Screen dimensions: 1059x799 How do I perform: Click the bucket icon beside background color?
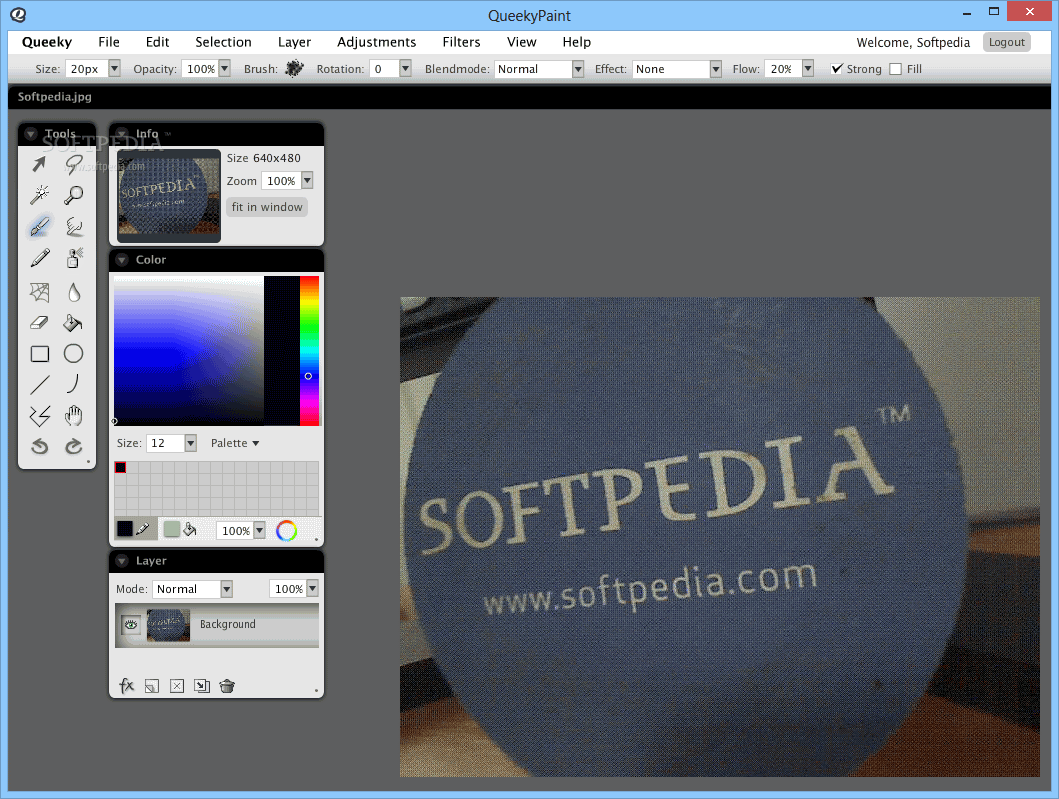point(190,529)
